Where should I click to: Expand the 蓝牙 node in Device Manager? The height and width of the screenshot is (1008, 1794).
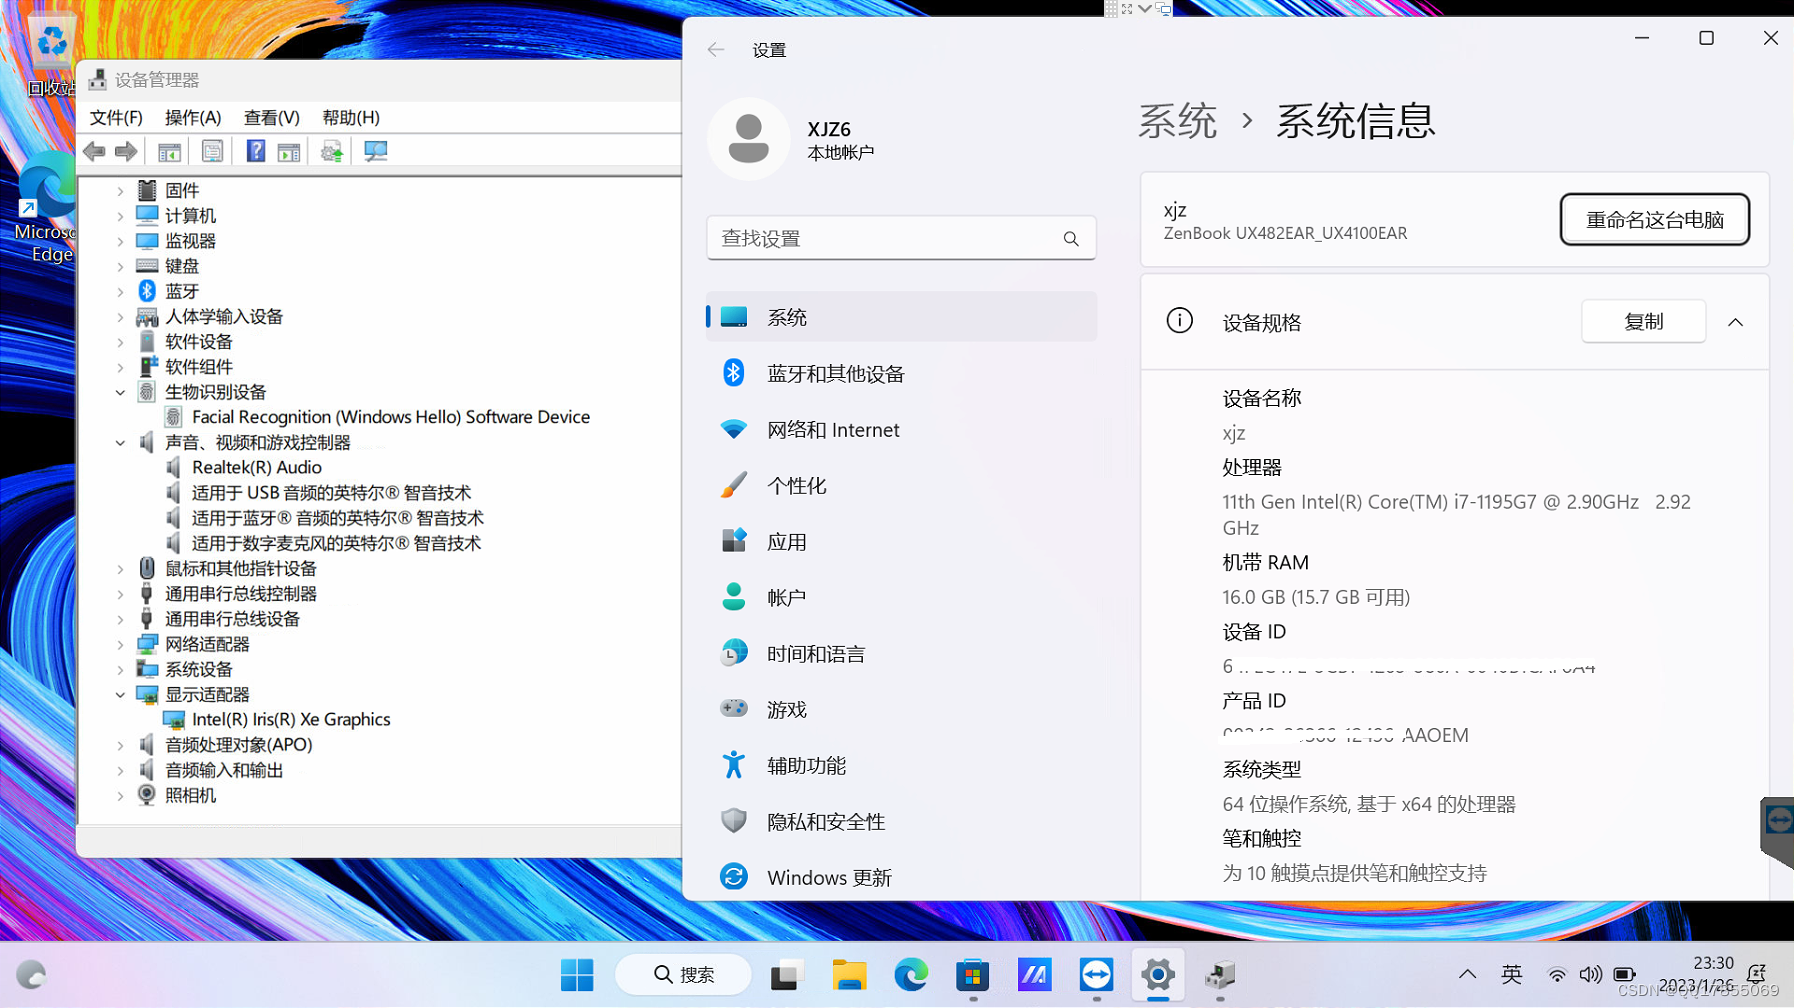[120, 291]
